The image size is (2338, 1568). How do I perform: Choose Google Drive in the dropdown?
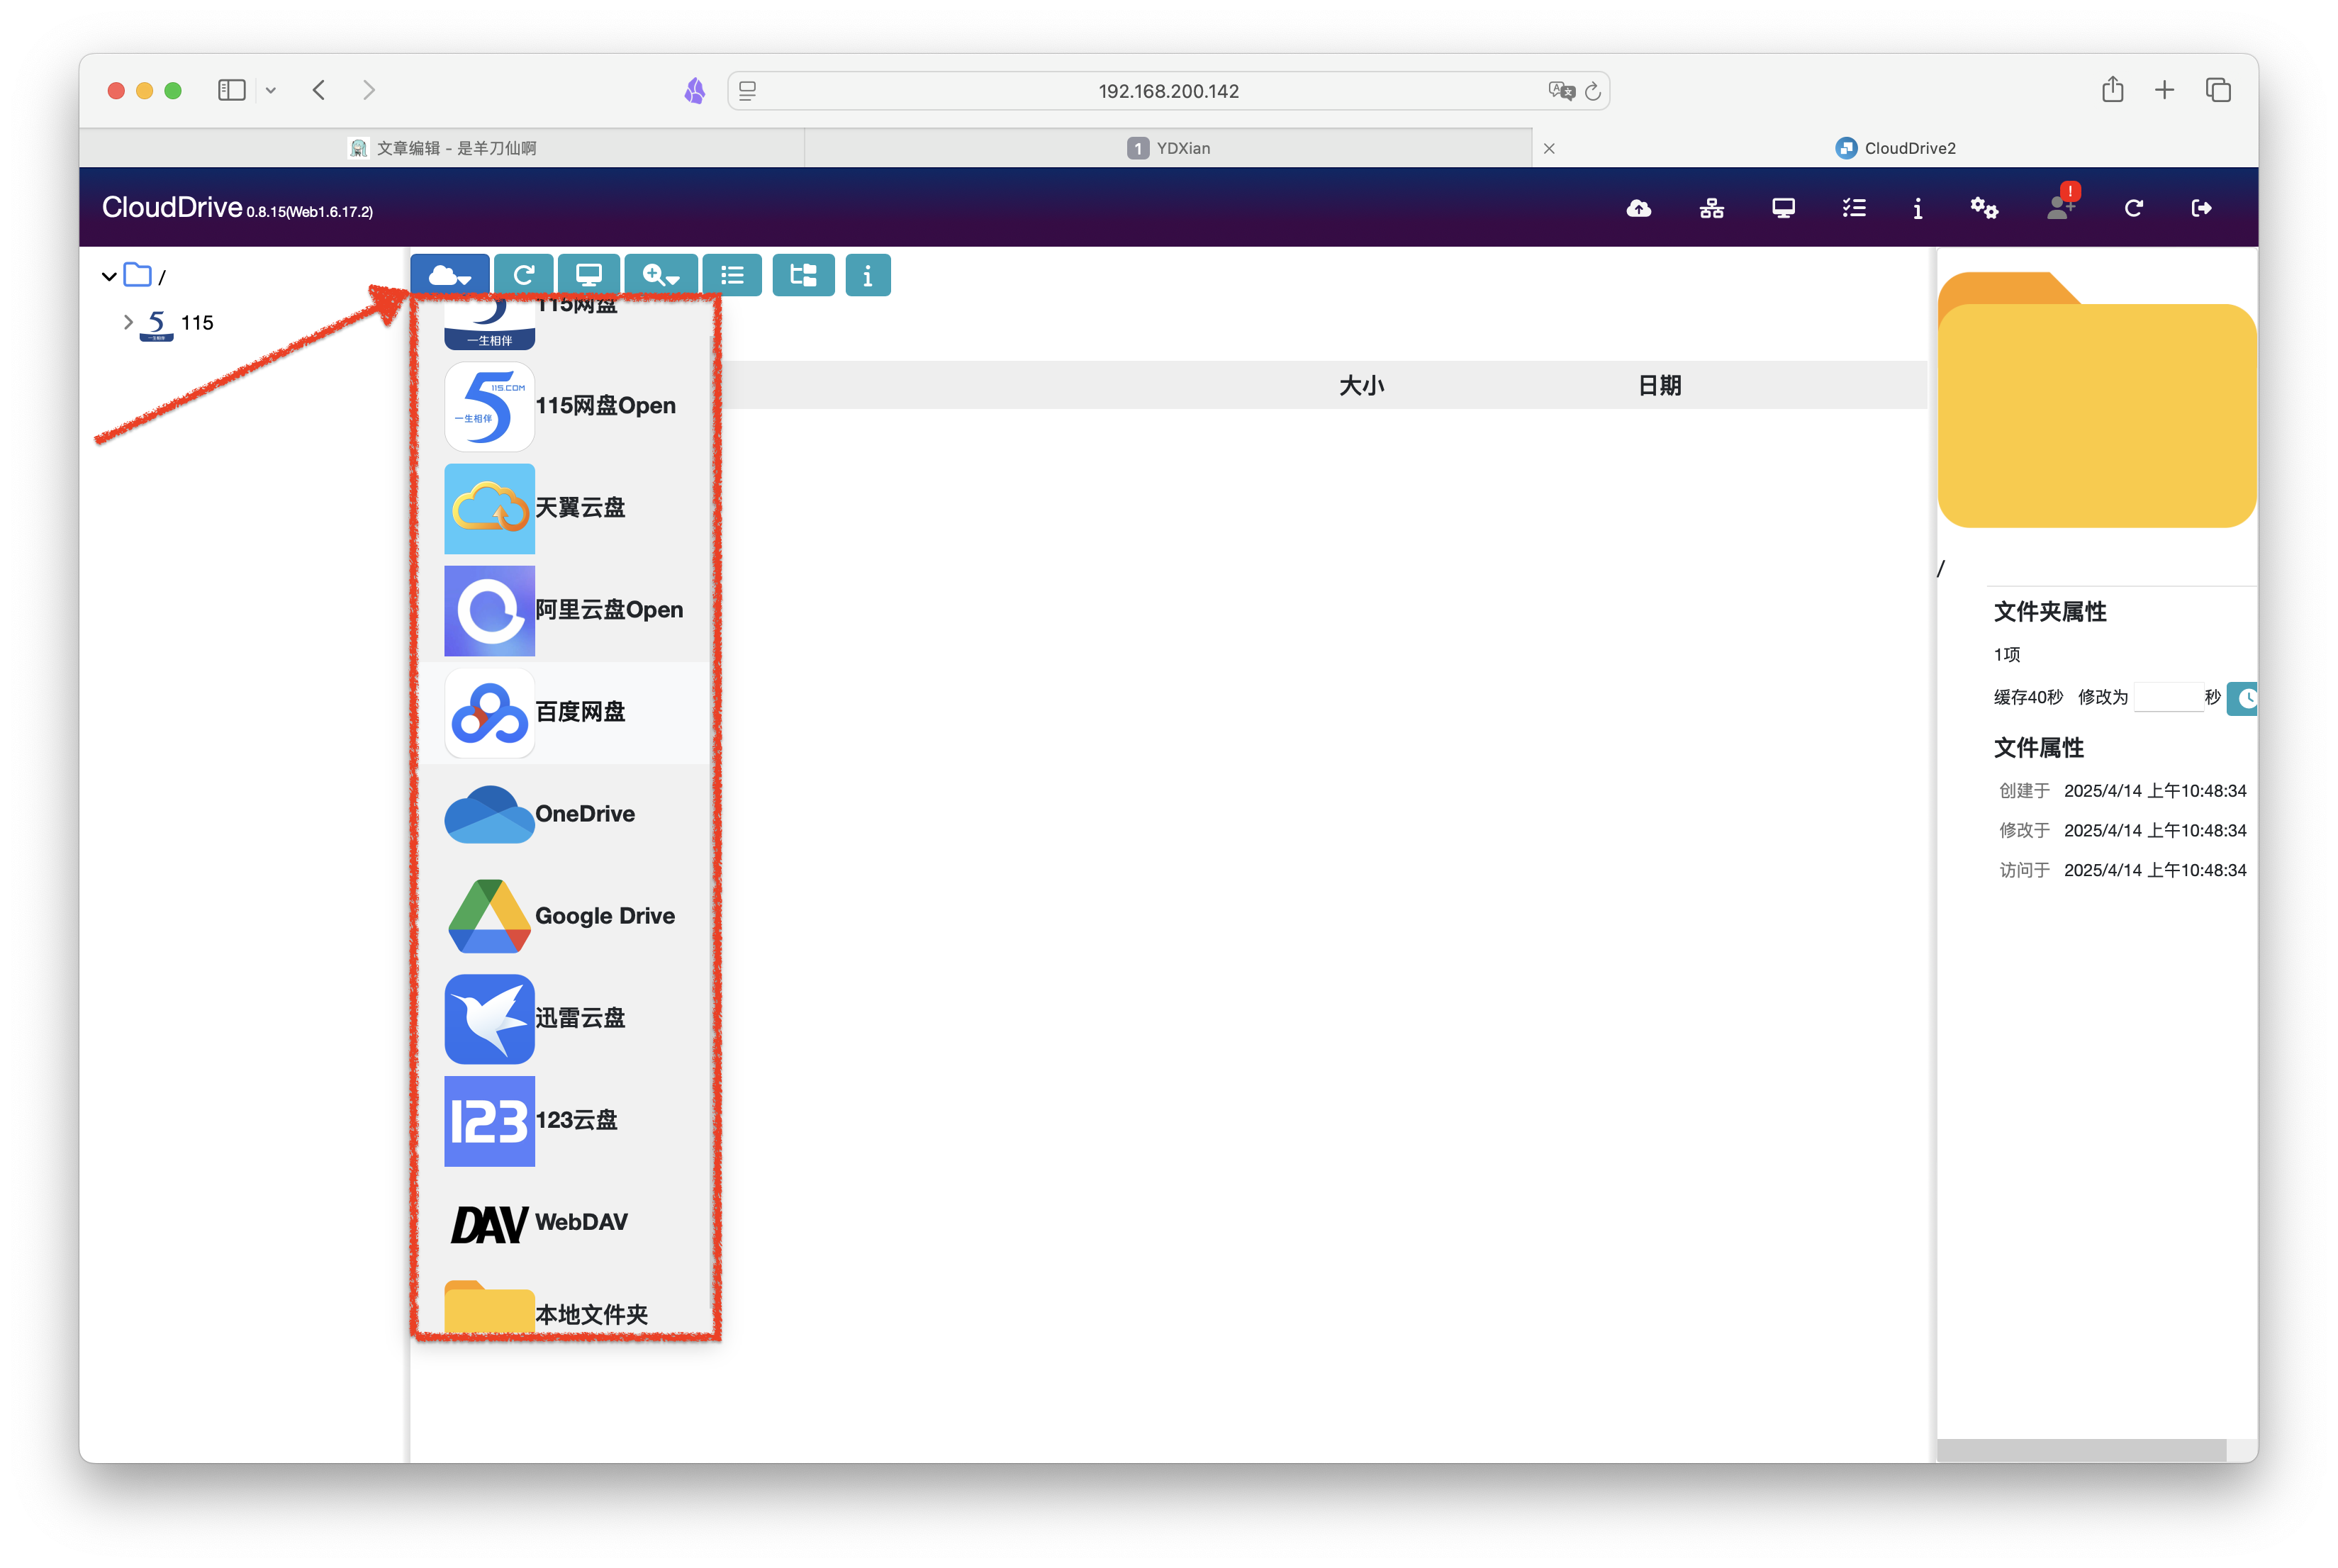(564, 916)
